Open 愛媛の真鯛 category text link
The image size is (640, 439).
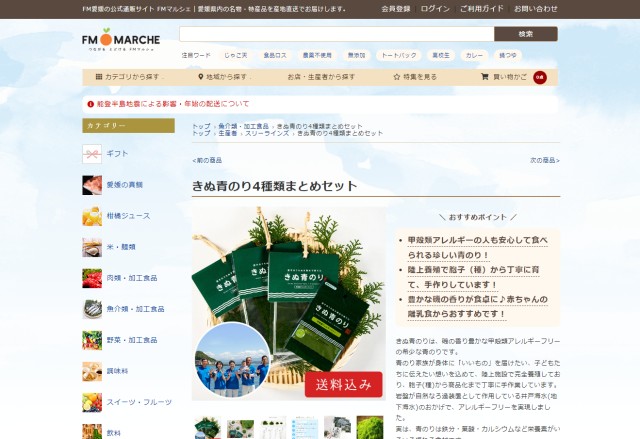pyautogui.click(x=124, y=185)
